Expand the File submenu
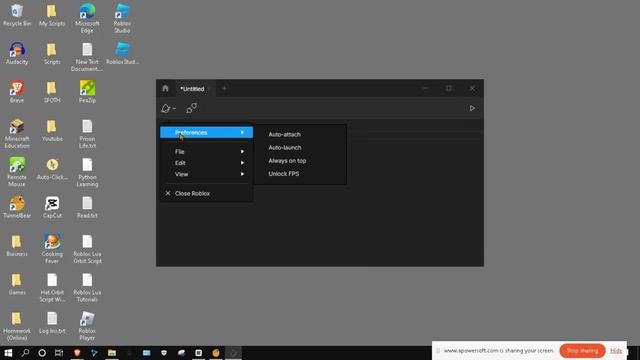Image resolution: width=640 pixels, height=360 pixels. coord(207,151)
